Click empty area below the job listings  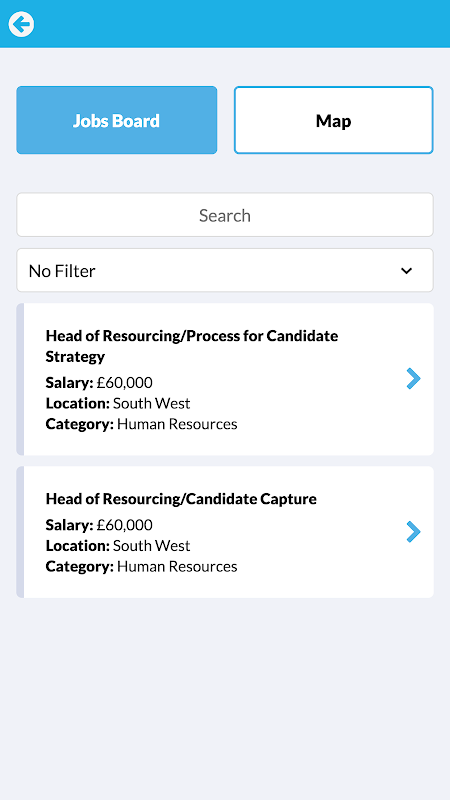tap(225, 699)
